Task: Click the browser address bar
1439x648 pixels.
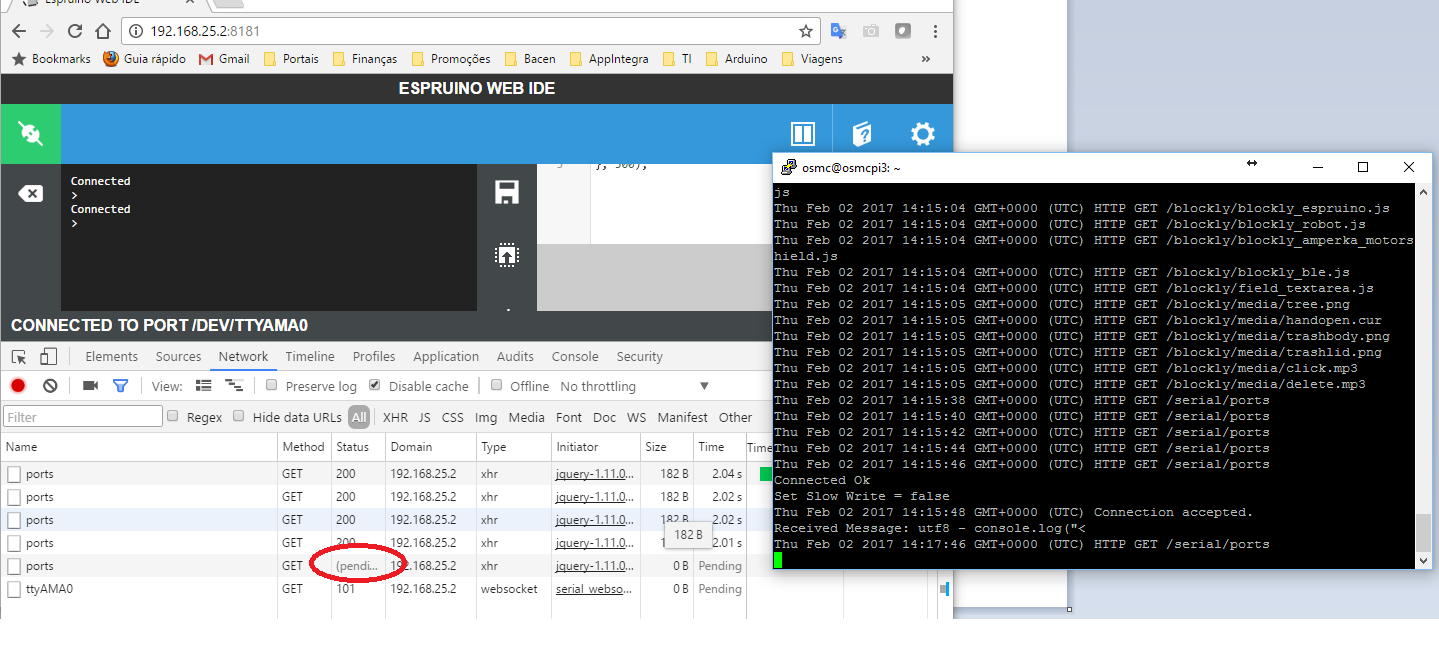Action: (x=470, y=31)
